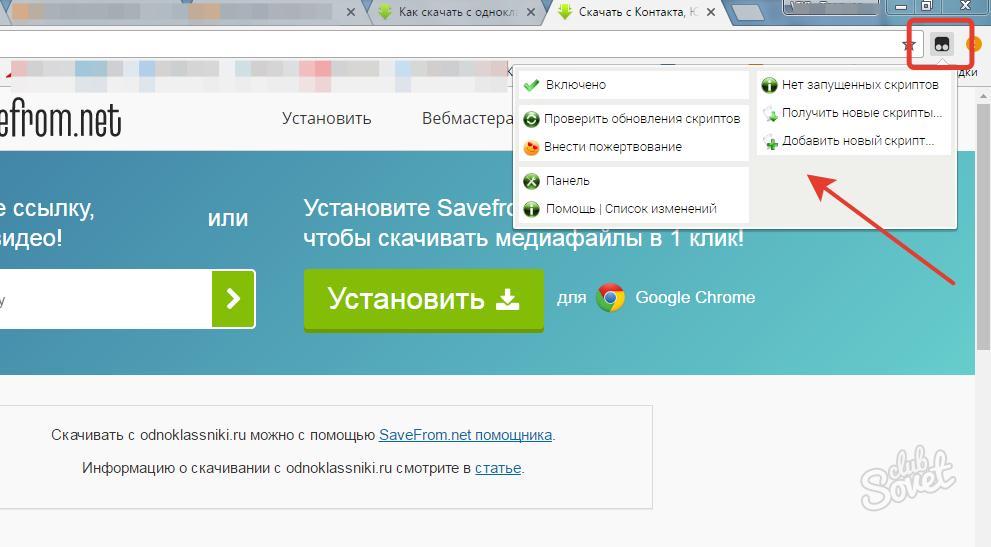This screenshot has height=547, width=991.
Task: Focus the URL input field on page
Action: pyautogui.click(x=105, y=298)
